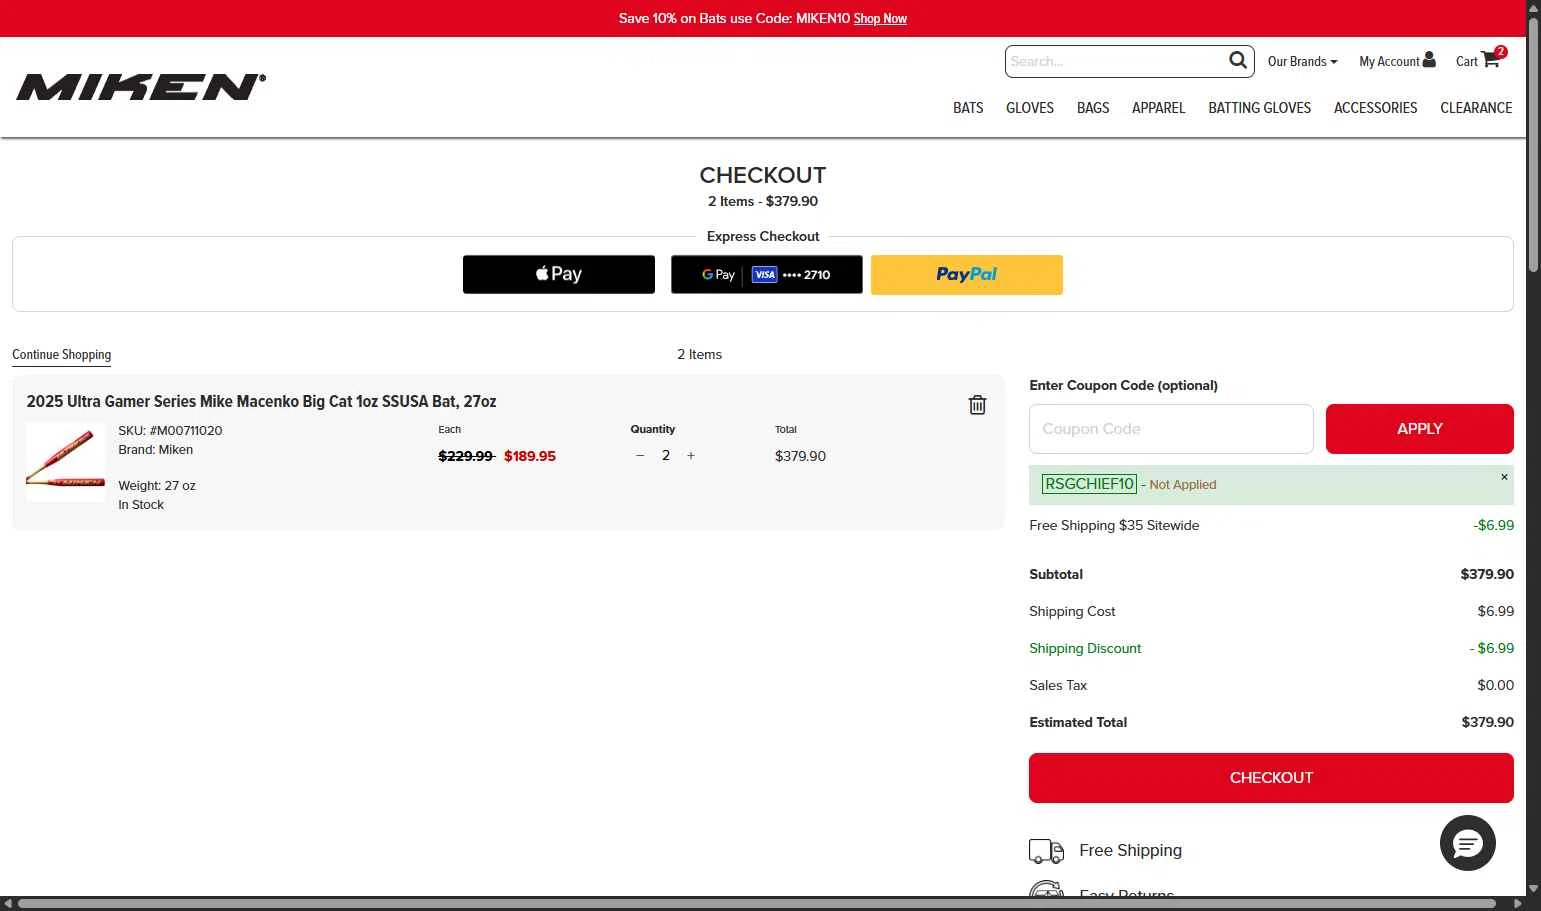The width and height of the screenshot is (1541, 911).
Task: Open the ACCESSORIES menu
Action: coord(1375,108)
